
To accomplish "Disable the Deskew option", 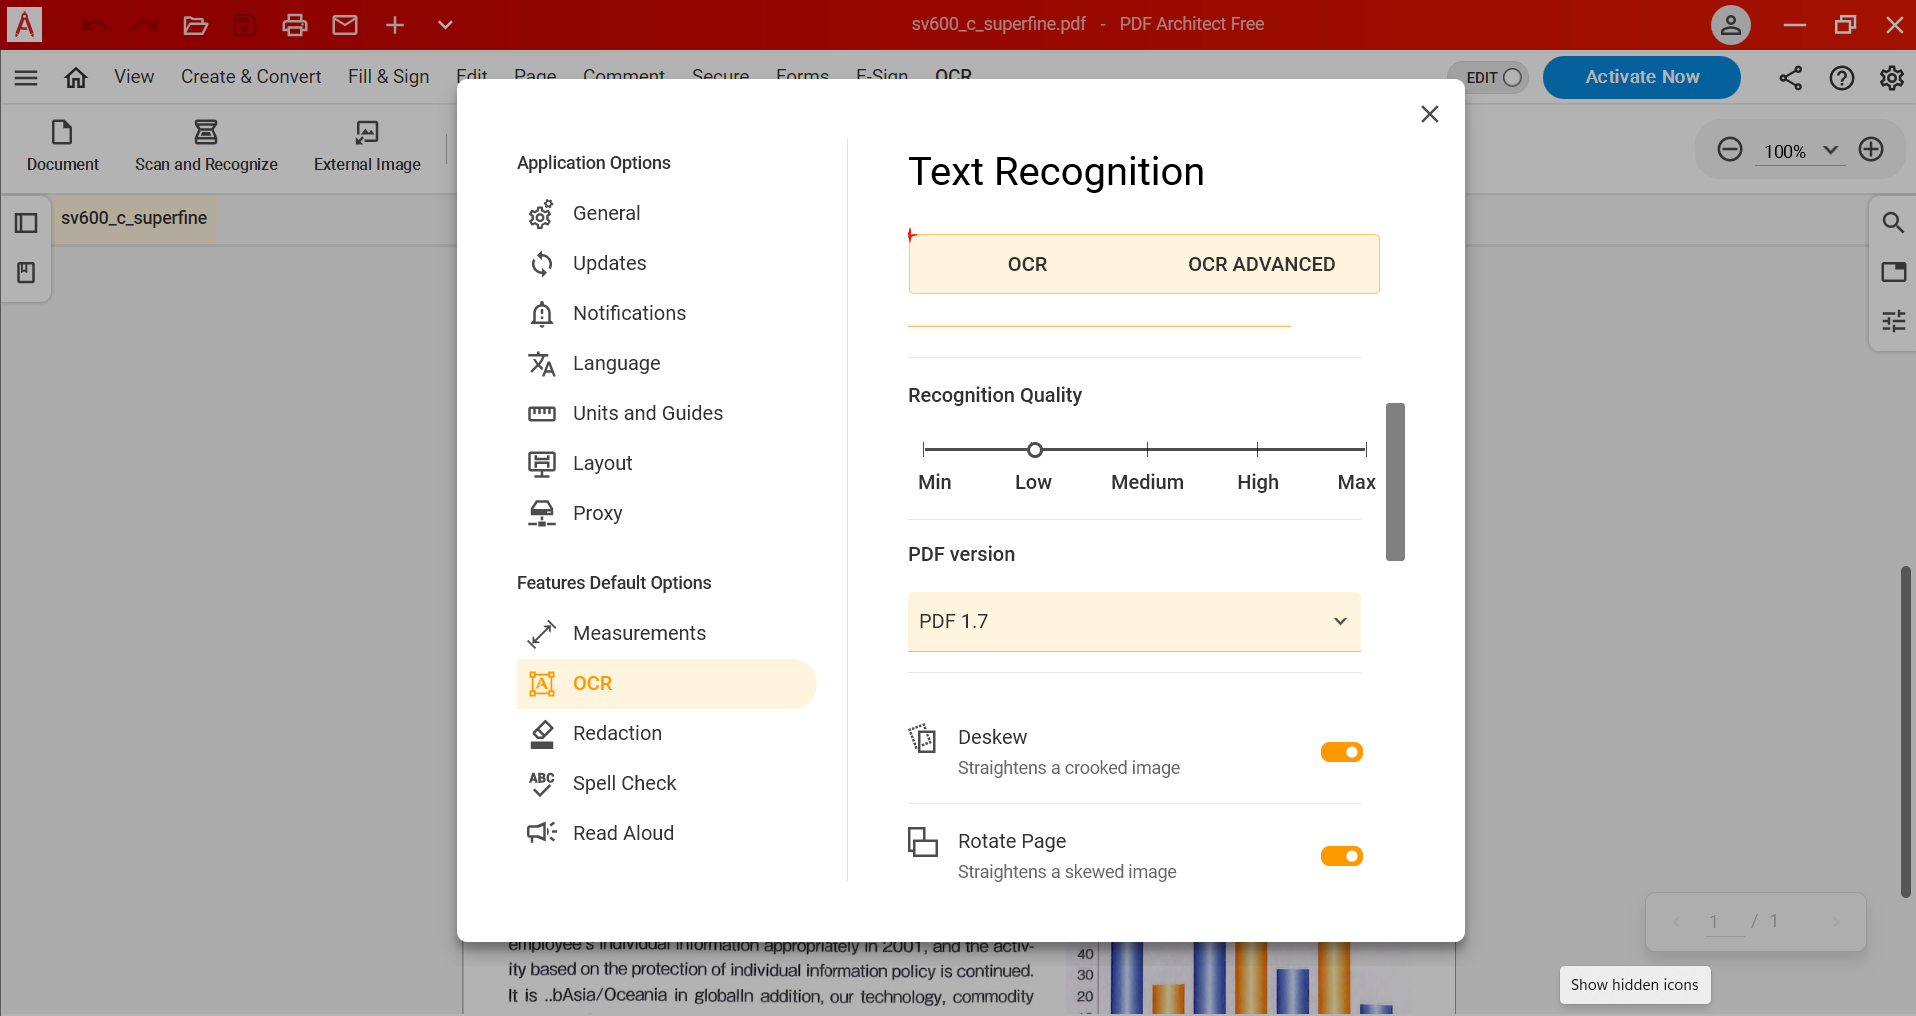I will (x=1340, y=752).
